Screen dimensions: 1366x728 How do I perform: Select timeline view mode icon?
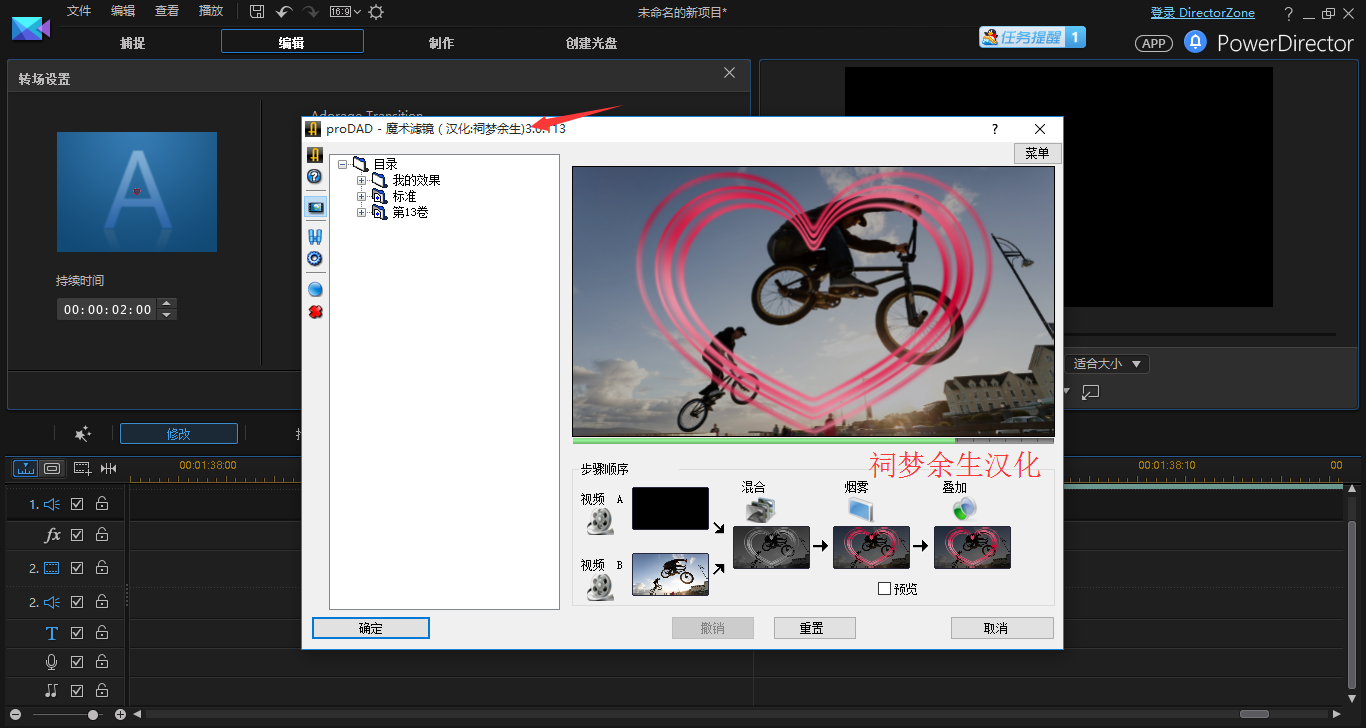[x=25, y=468]
